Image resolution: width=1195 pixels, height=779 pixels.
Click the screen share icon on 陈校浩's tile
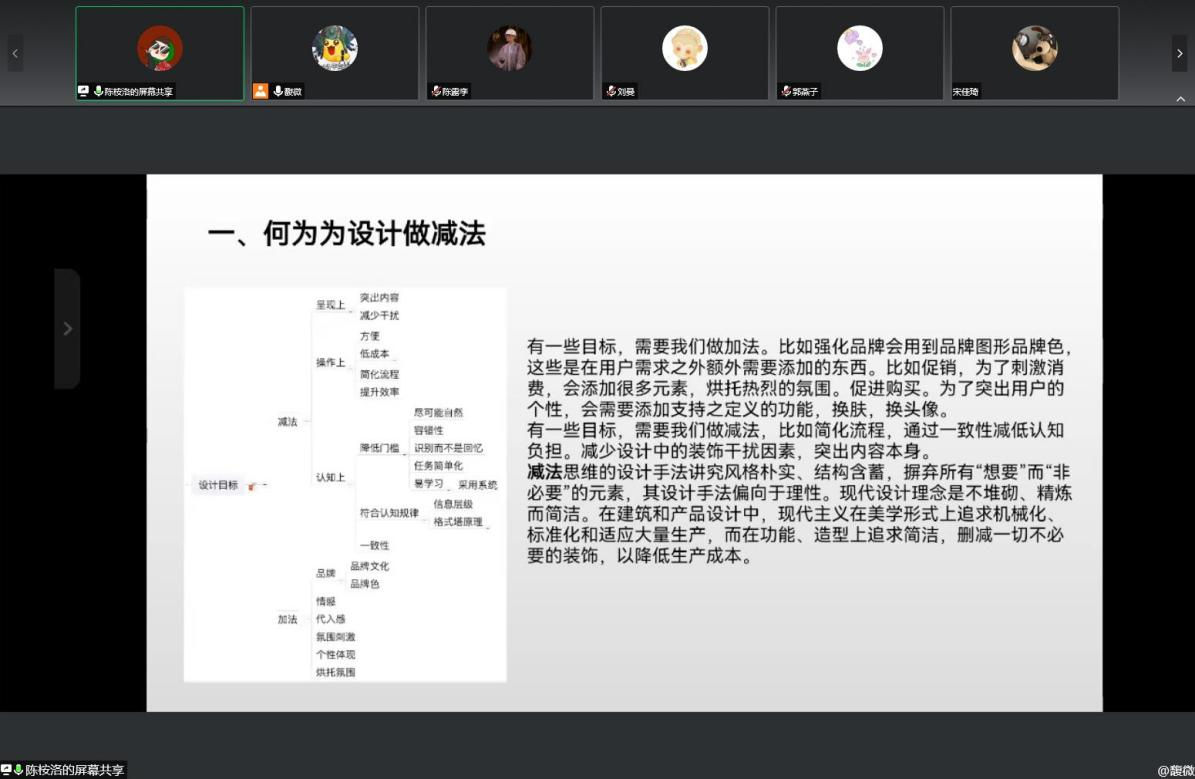click(x=85, y=91)
